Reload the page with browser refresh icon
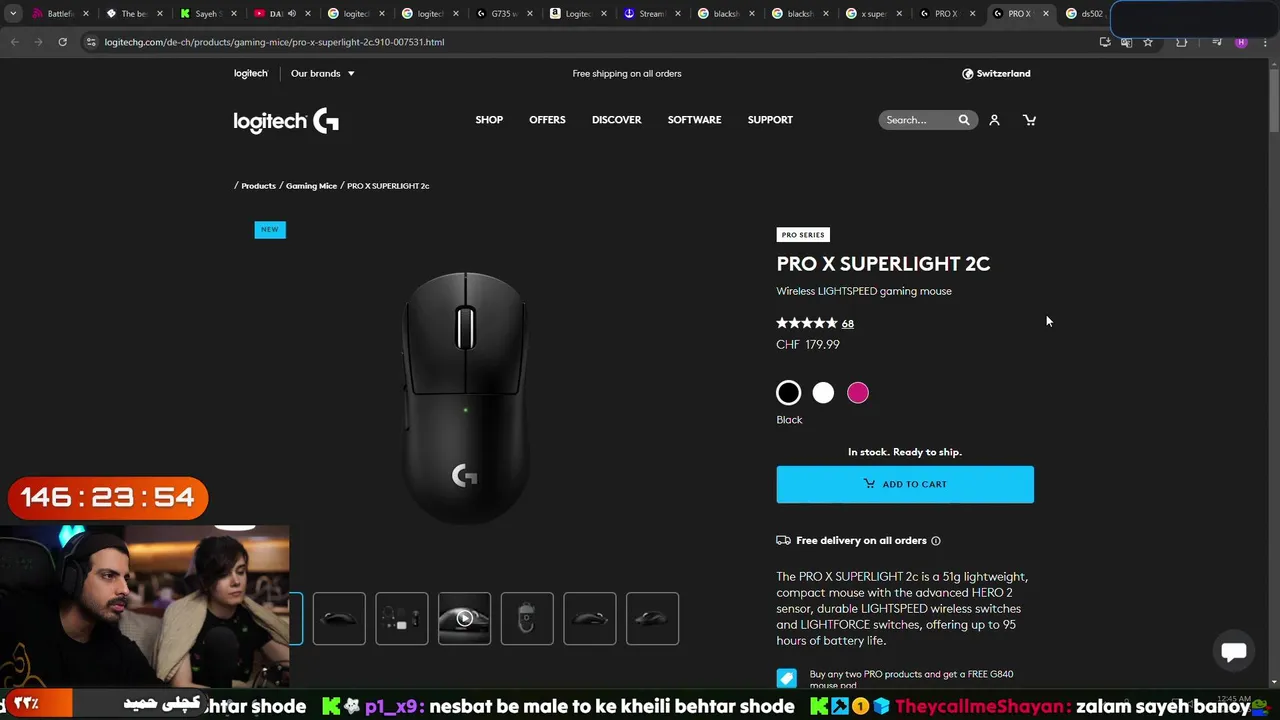This screenshot has height=720, width=1280. coord(62,42)
